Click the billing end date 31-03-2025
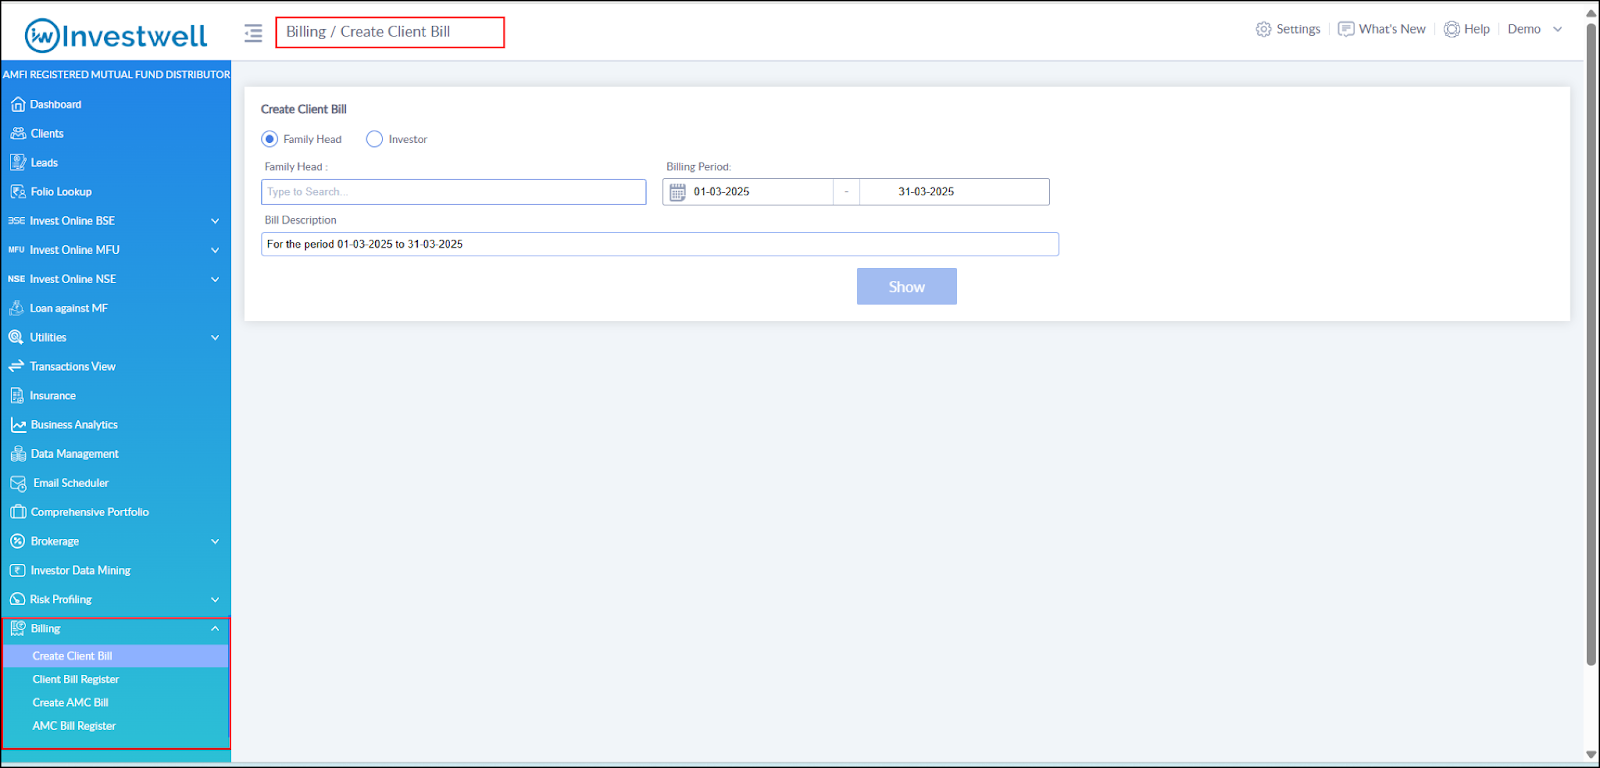 tap(926, 192)
